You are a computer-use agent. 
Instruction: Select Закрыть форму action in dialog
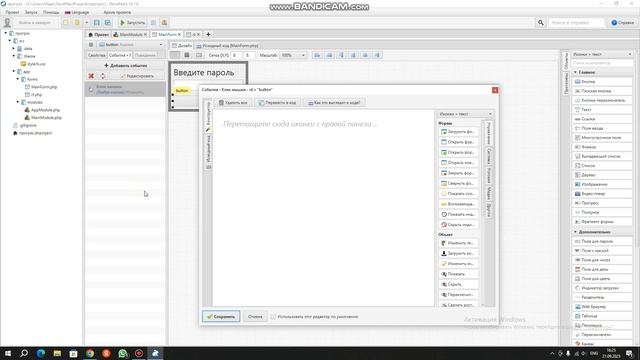point(458,173)
